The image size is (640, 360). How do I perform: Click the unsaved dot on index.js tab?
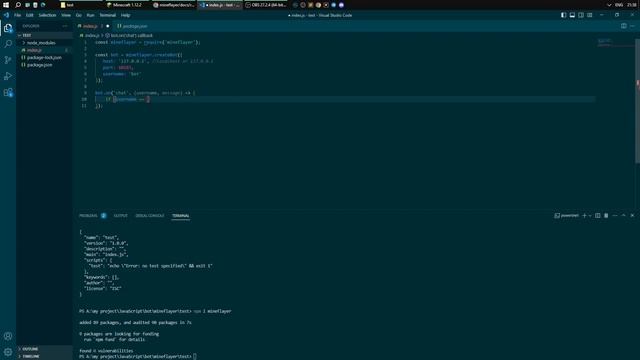(108, 26)
